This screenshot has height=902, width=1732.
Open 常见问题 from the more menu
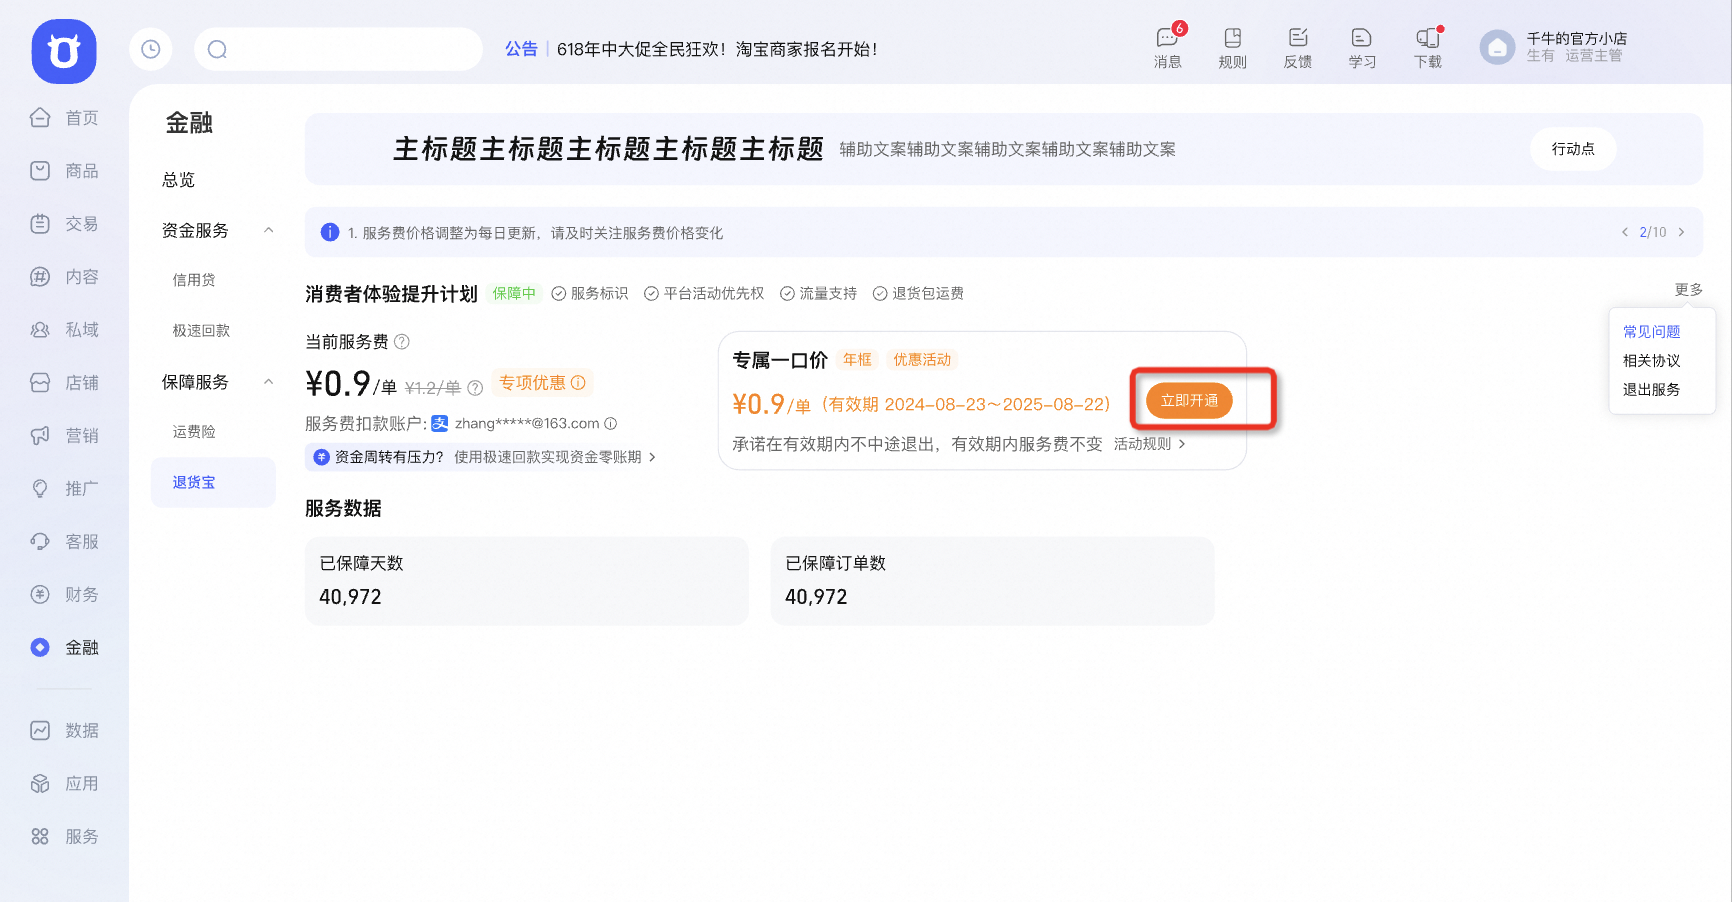[1651, 332]
